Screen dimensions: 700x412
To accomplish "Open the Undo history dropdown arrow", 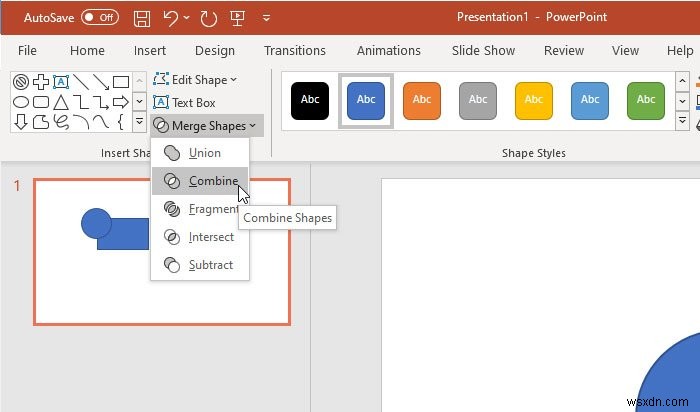I will 187,18.
